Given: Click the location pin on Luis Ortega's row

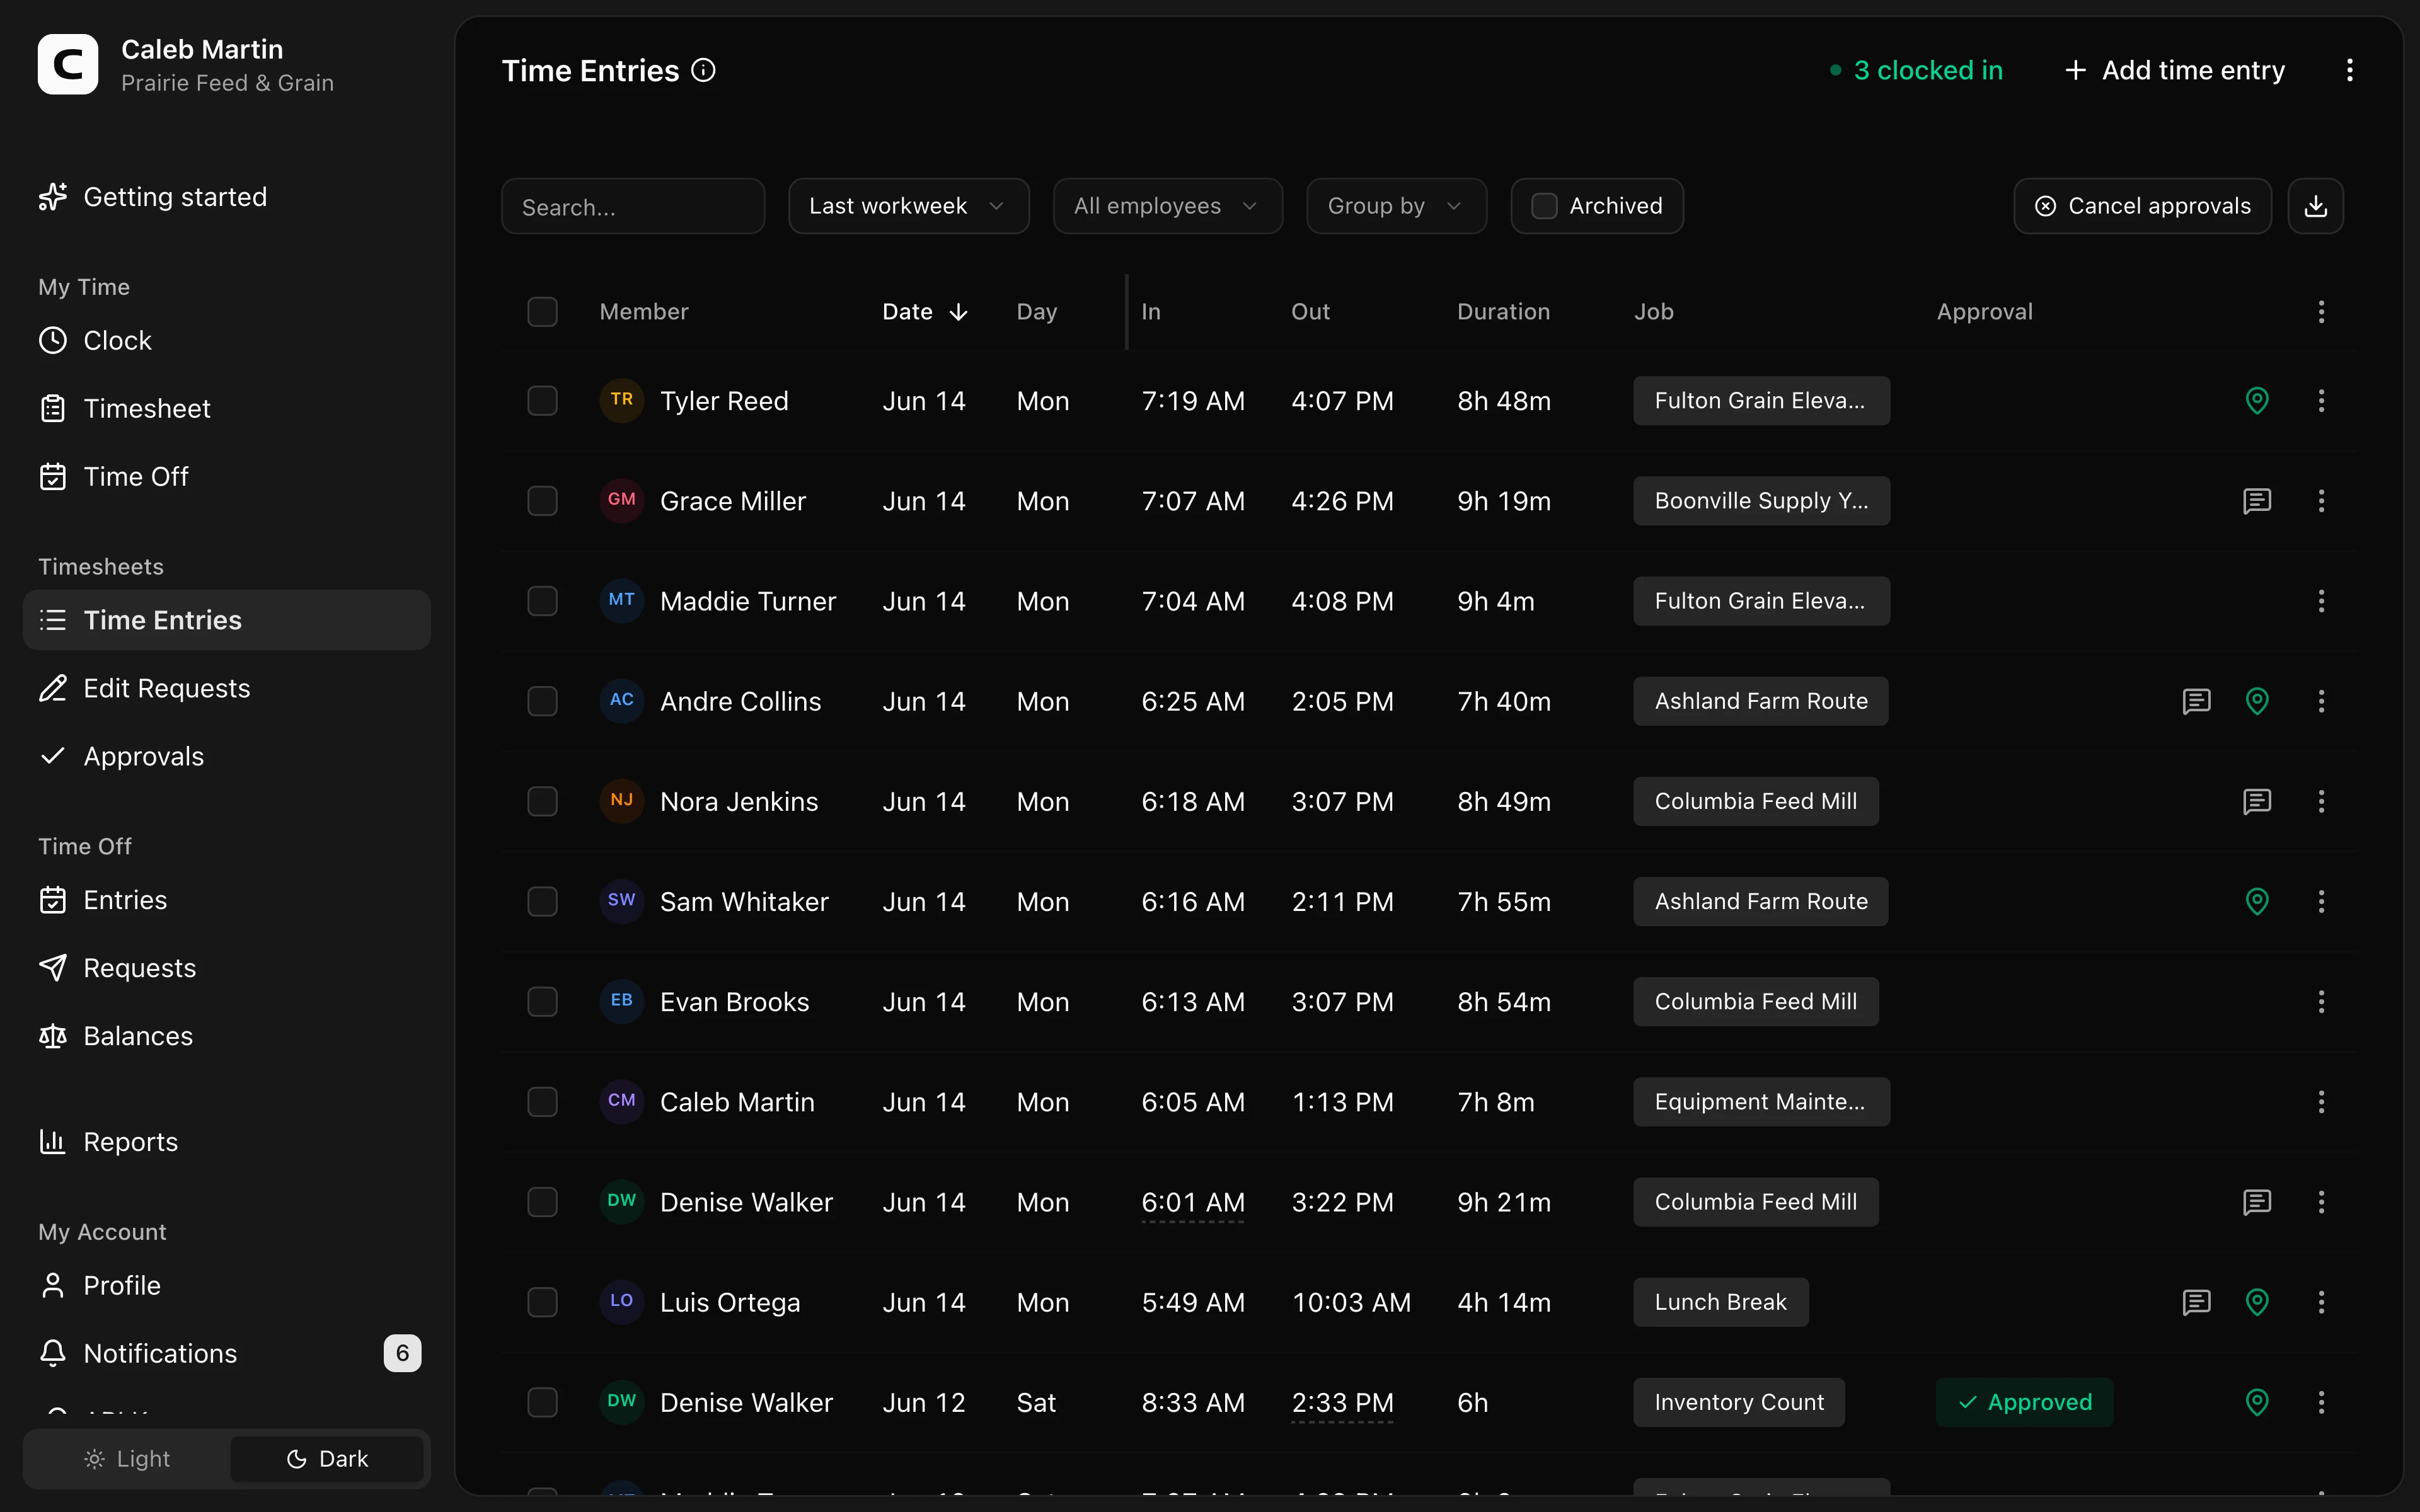Looking at the screenshot, I should (x=2256, y=1302).
